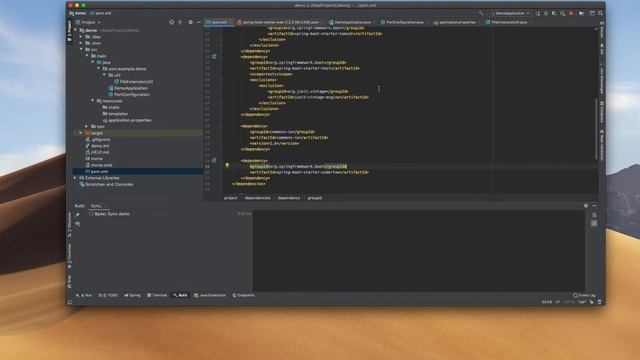Switch to the PortConfiguration.java tab
Screen dimensions: 640x360
404,22
